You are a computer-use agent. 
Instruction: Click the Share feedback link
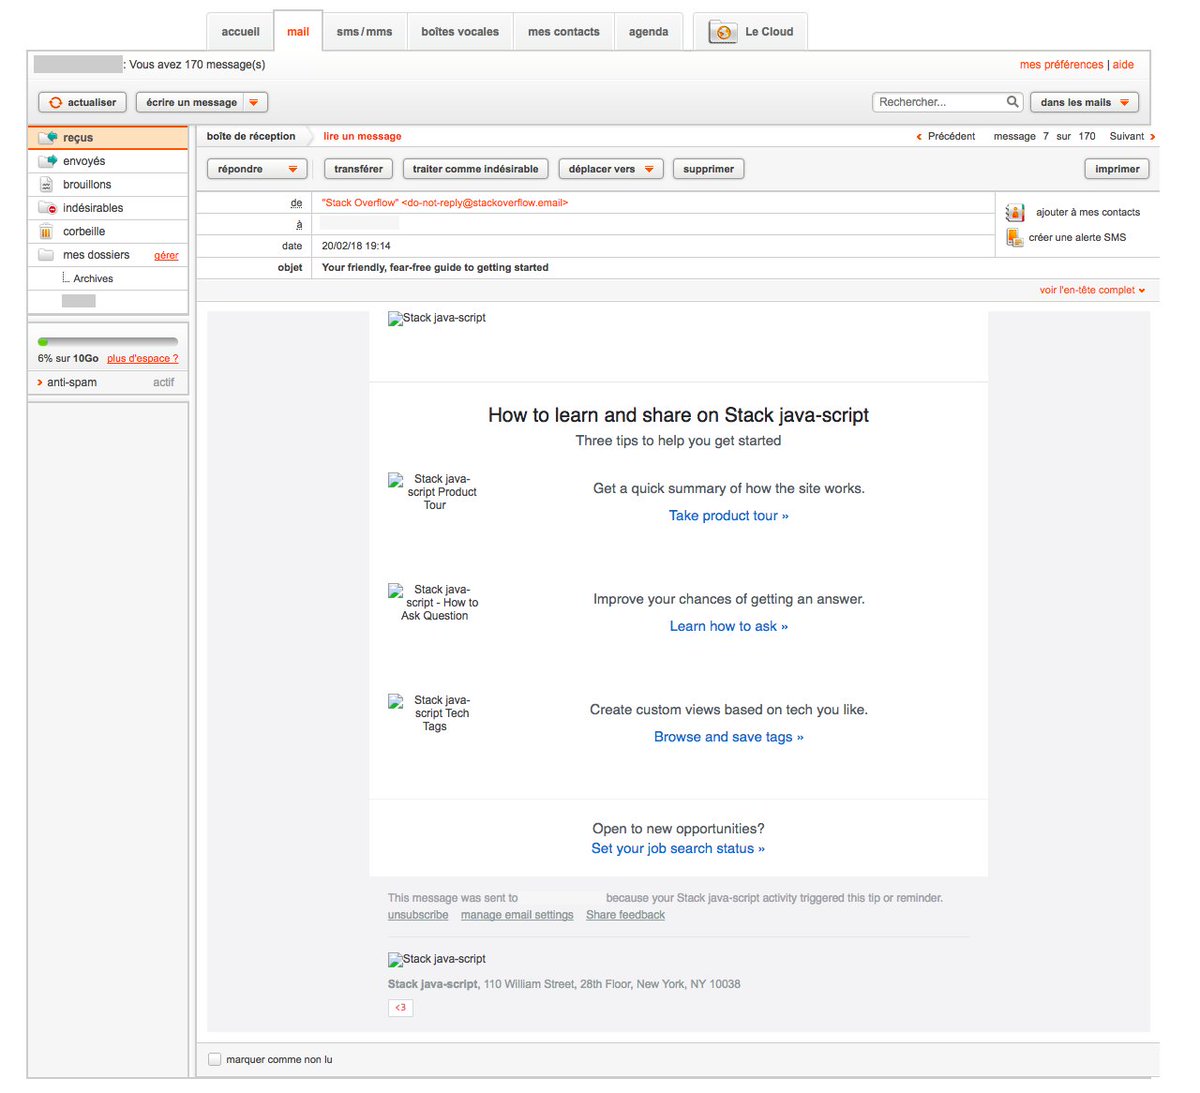tap(625, 915)
